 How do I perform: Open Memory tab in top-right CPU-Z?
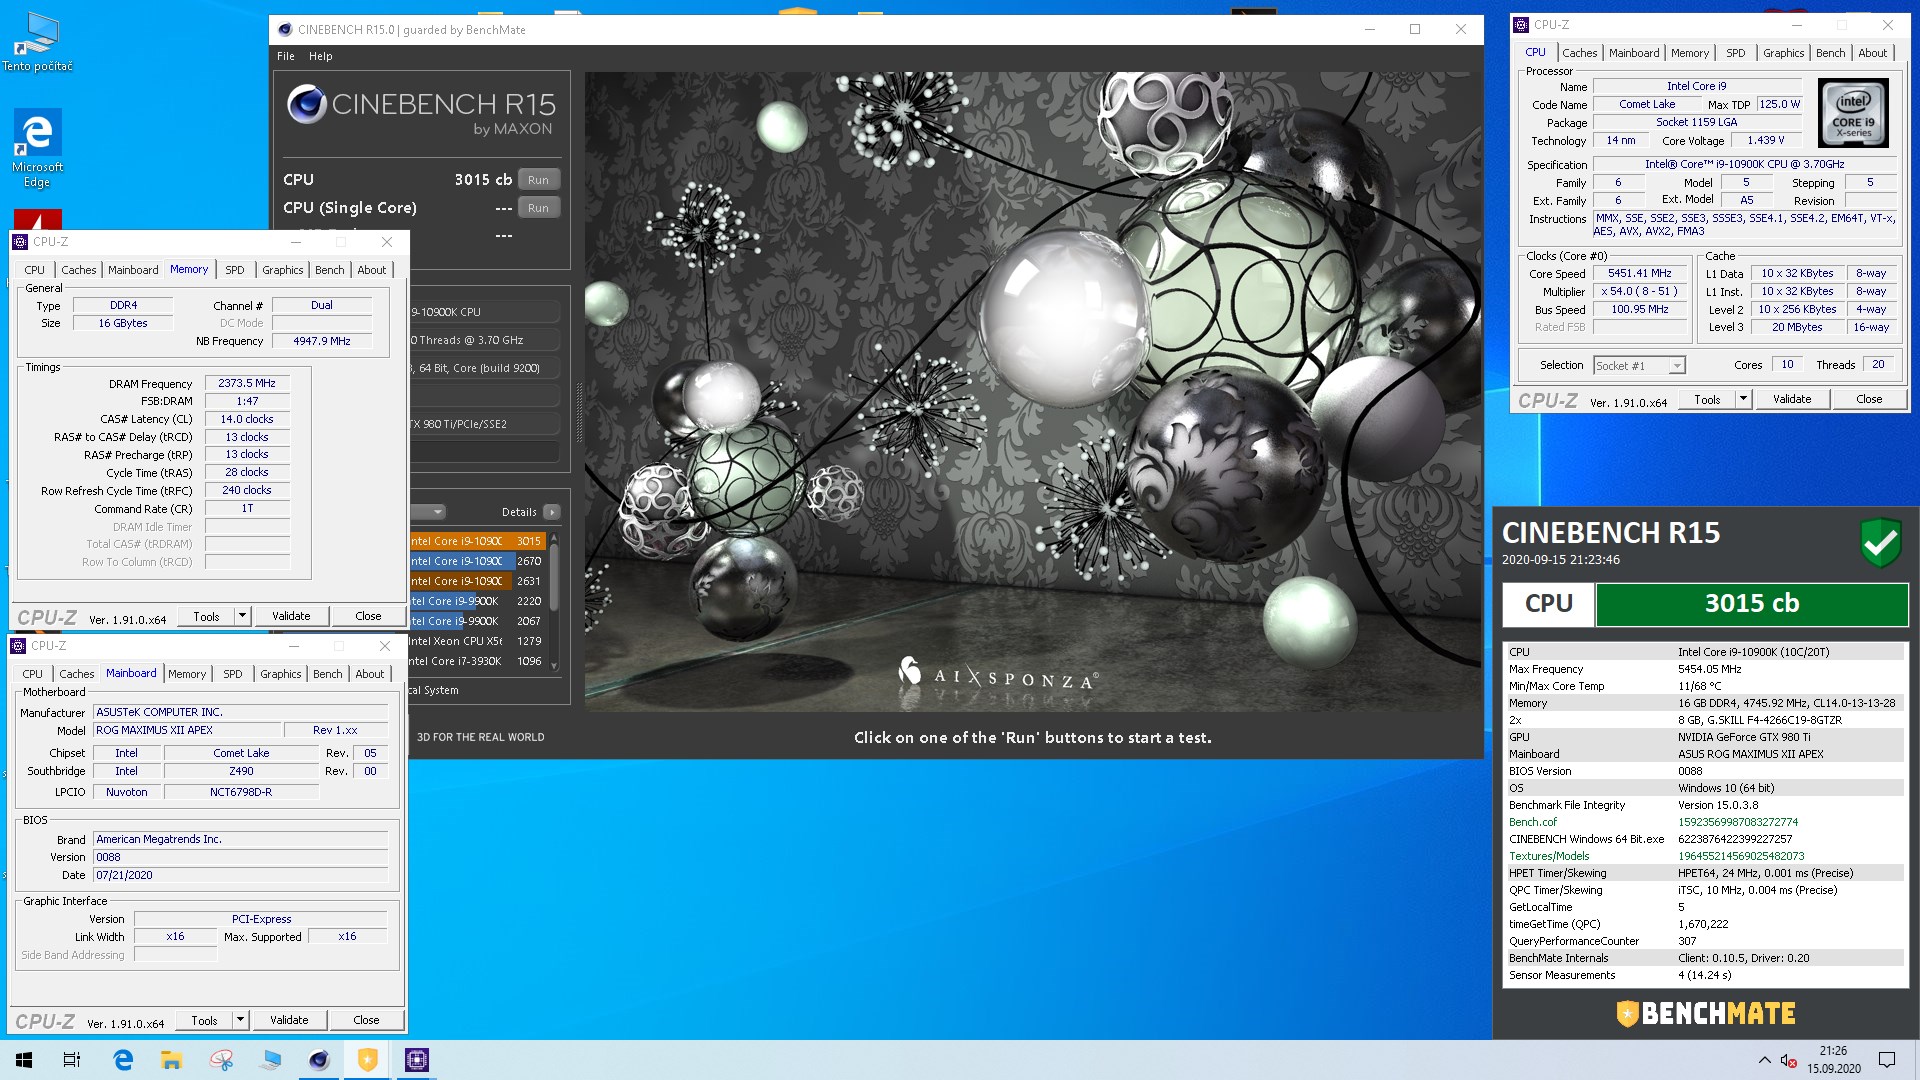(1689, 53)
